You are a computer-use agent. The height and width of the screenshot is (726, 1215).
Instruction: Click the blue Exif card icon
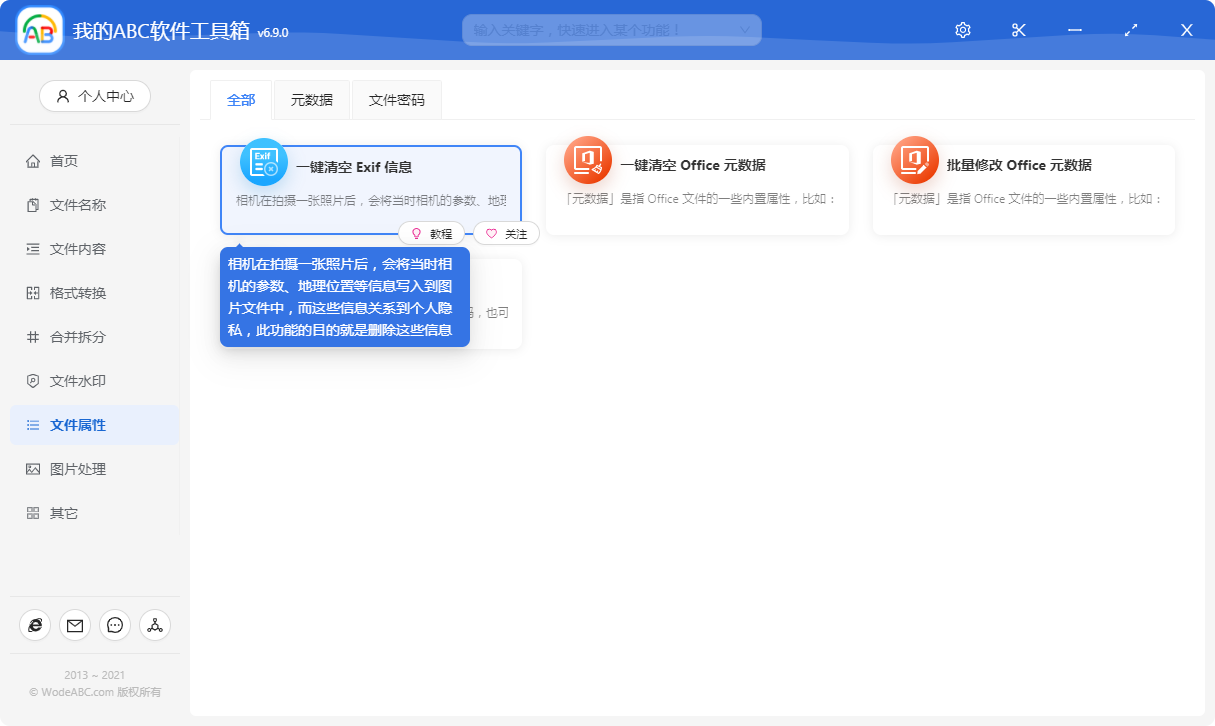[264, 162]
